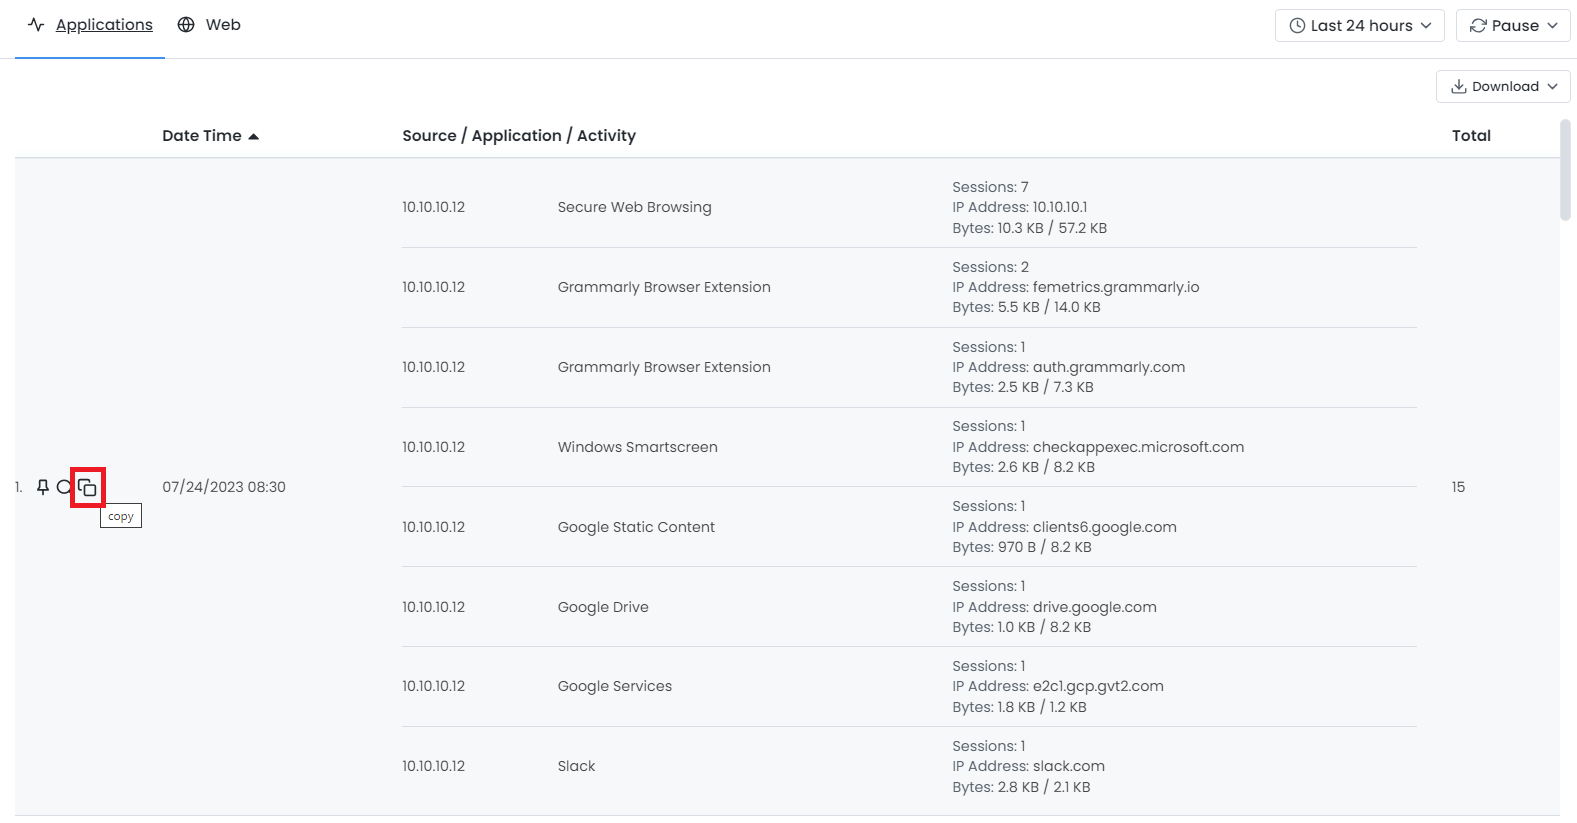Click Bytes: 2.6 KB / 8.2 KB
Image resolution: width=1577 pixels, height=823 pixels.
(1024, 467)
